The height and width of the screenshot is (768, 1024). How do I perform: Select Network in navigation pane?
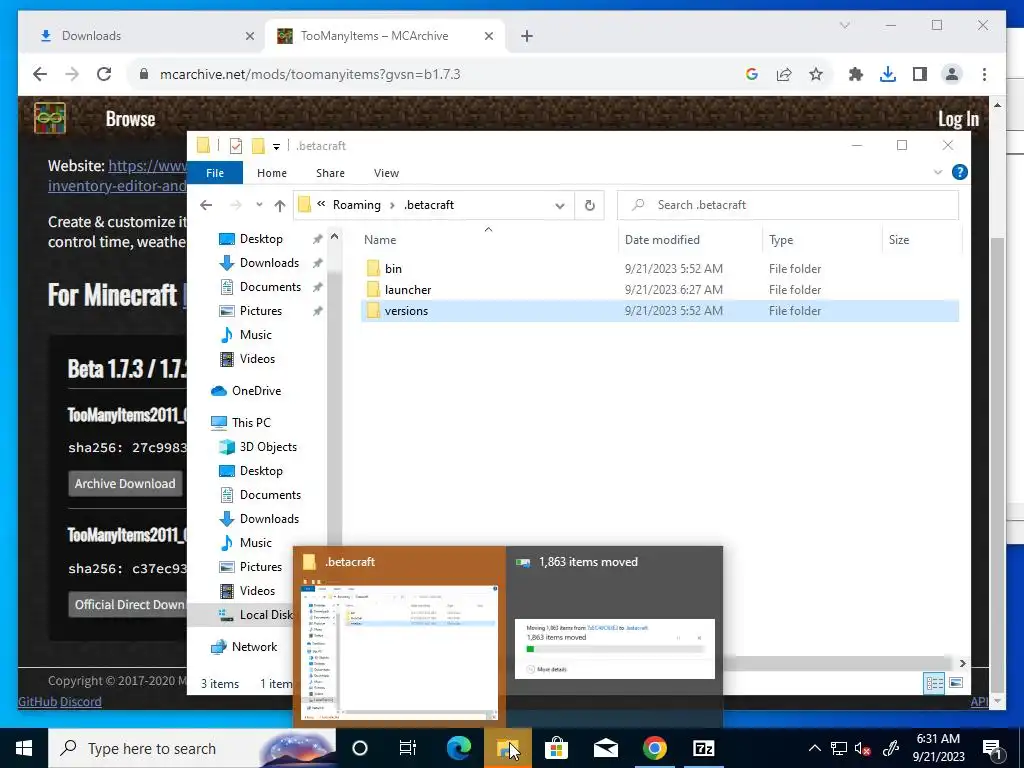click(254, 647)
